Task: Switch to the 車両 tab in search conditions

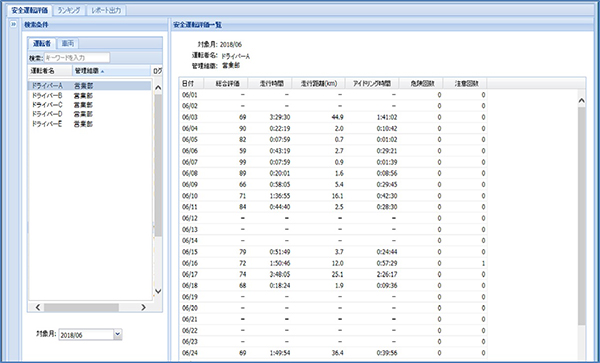Action: [68, 44]
